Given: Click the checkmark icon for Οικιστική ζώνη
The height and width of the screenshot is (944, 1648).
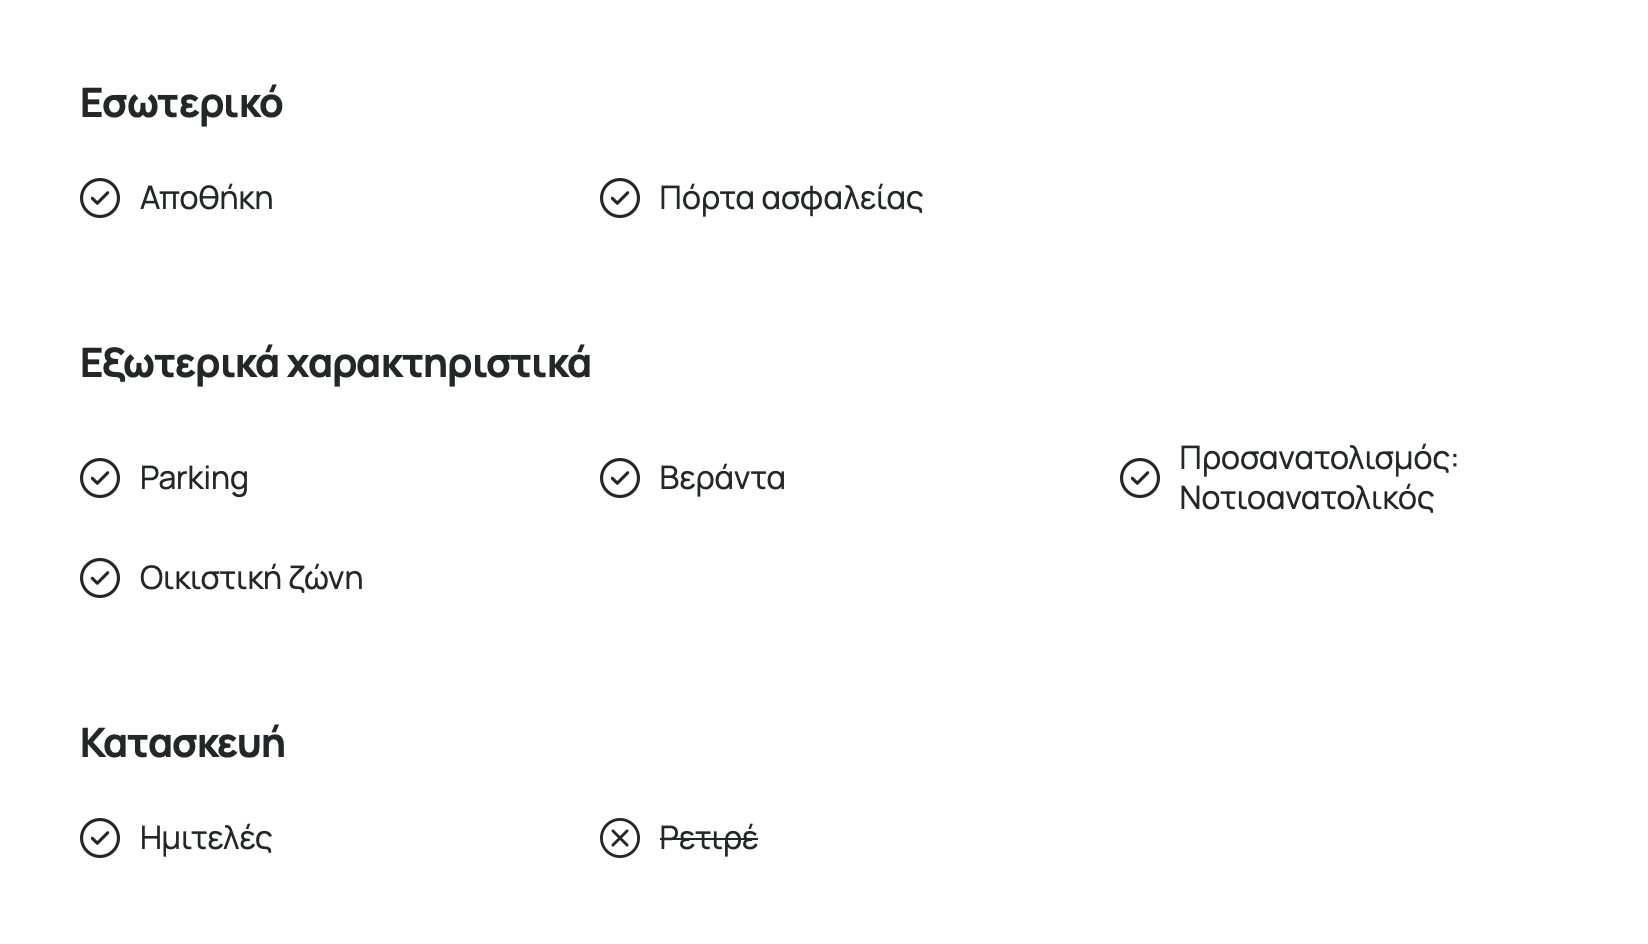Looking at the screenshot, I should 100,578.
